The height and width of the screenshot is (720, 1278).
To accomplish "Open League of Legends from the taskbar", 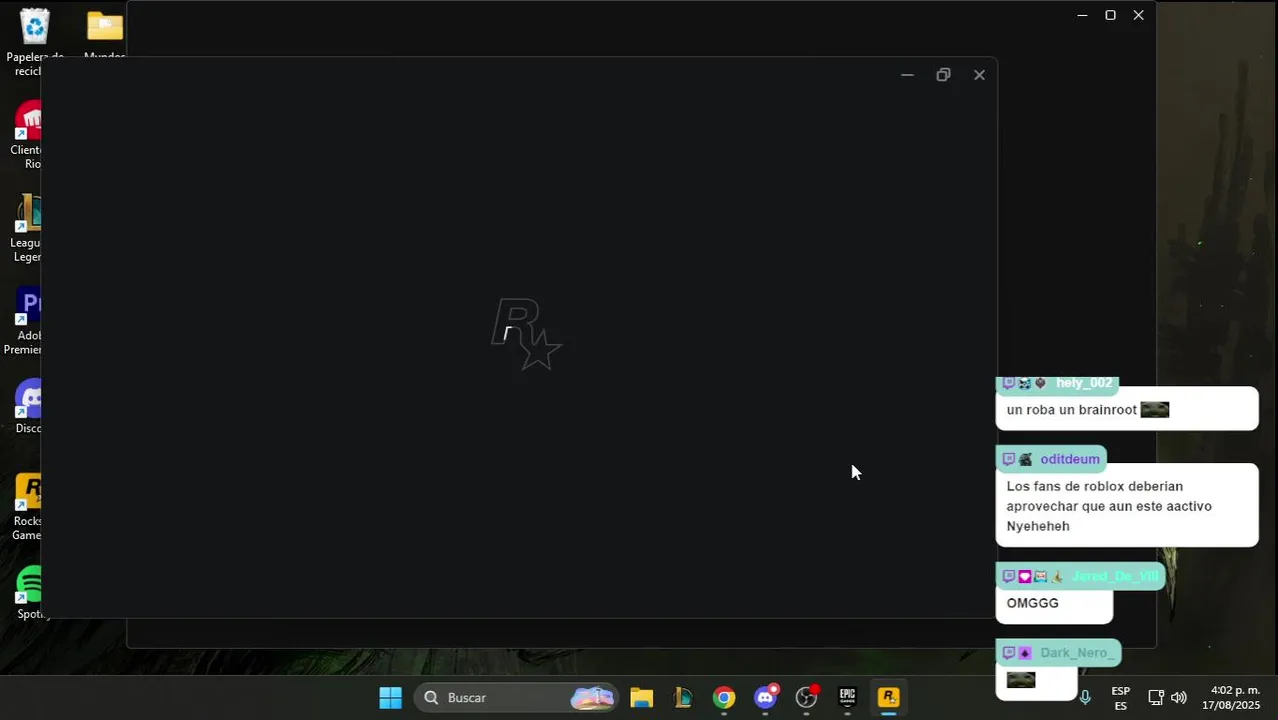I will [683, 698].
